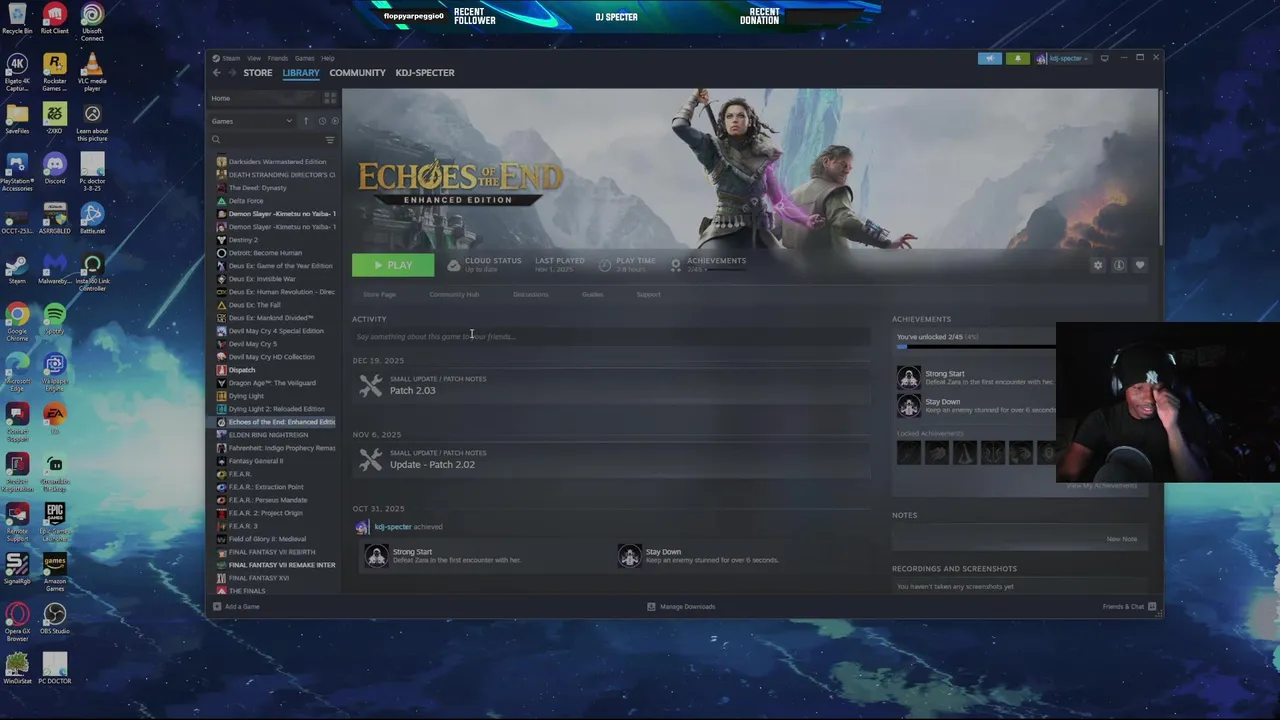Expand the Games filter dropdown
This screenshot has width=1280, height=720.
(252, 121)
